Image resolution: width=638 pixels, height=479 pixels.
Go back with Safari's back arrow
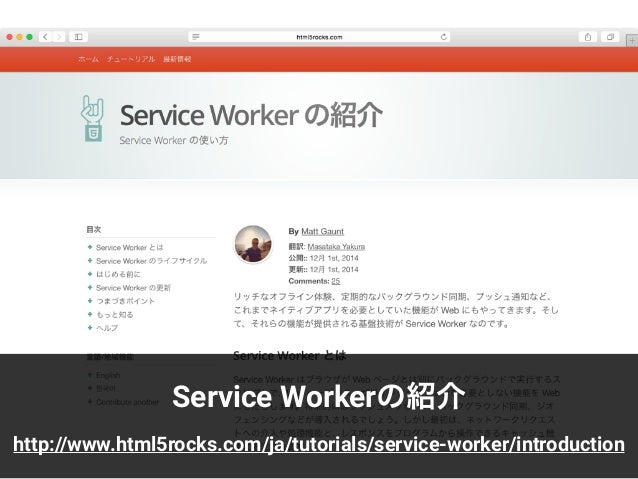pos(46,37)
